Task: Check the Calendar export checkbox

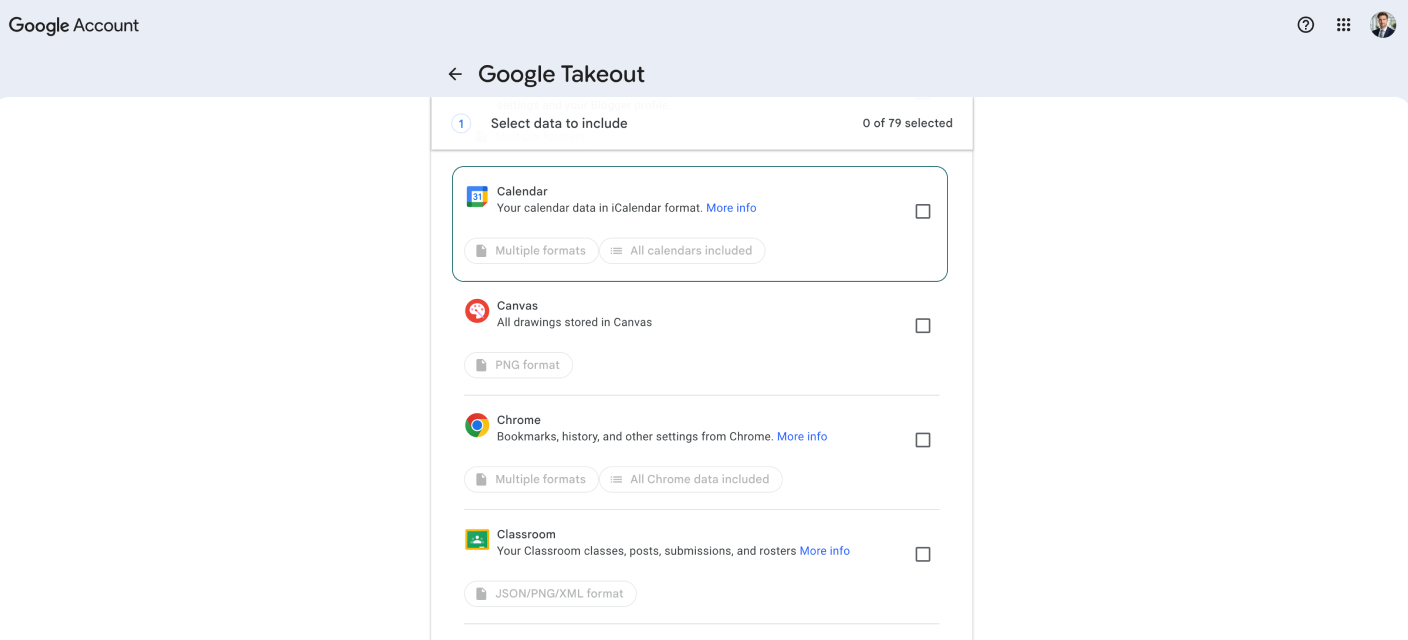Action: click(923, 212)
